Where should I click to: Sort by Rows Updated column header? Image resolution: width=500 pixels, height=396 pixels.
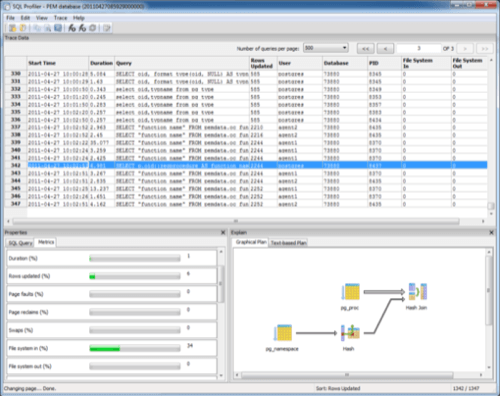(x=263, y=63)
